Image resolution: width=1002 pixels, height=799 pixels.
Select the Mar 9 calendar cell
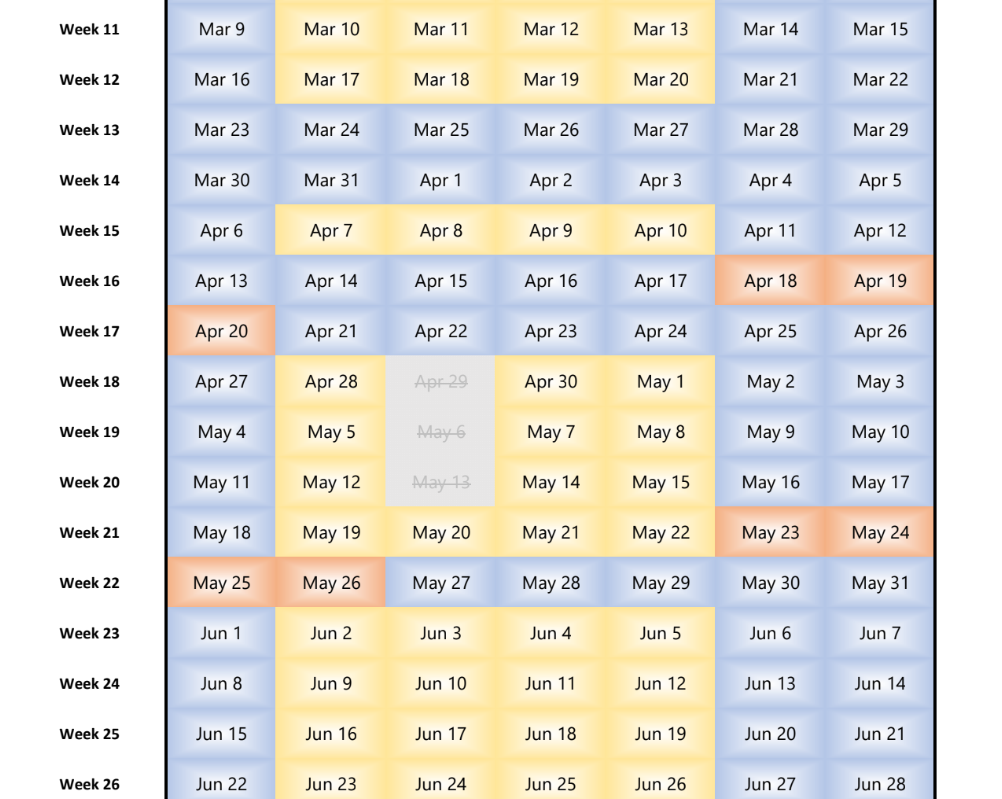point(221,29)
